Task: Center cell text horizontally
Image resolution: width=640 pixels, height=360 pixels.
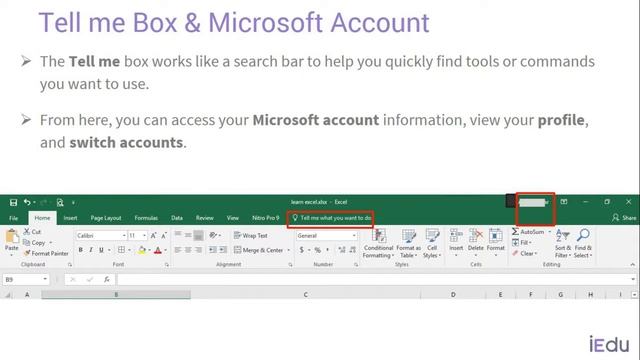Action: [188, 250]
